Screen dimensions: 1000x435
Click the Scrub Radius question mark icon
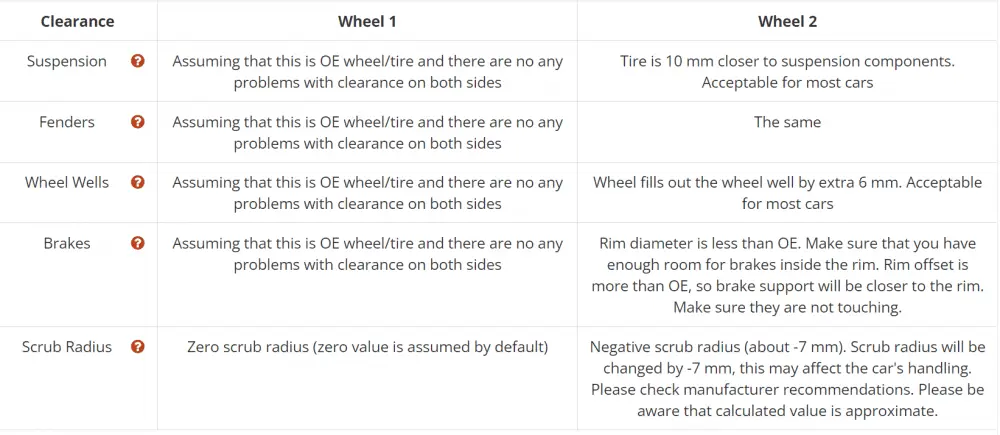coord(138,347)
